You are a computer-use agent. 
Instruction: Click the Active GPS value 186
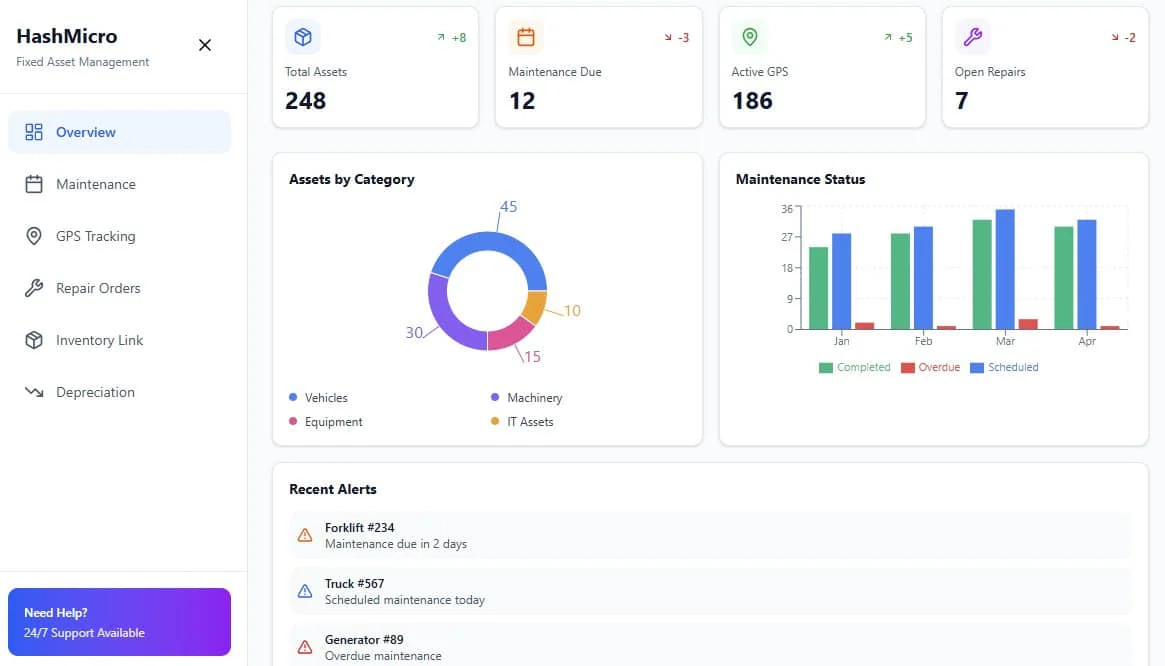tap(753, 100)
